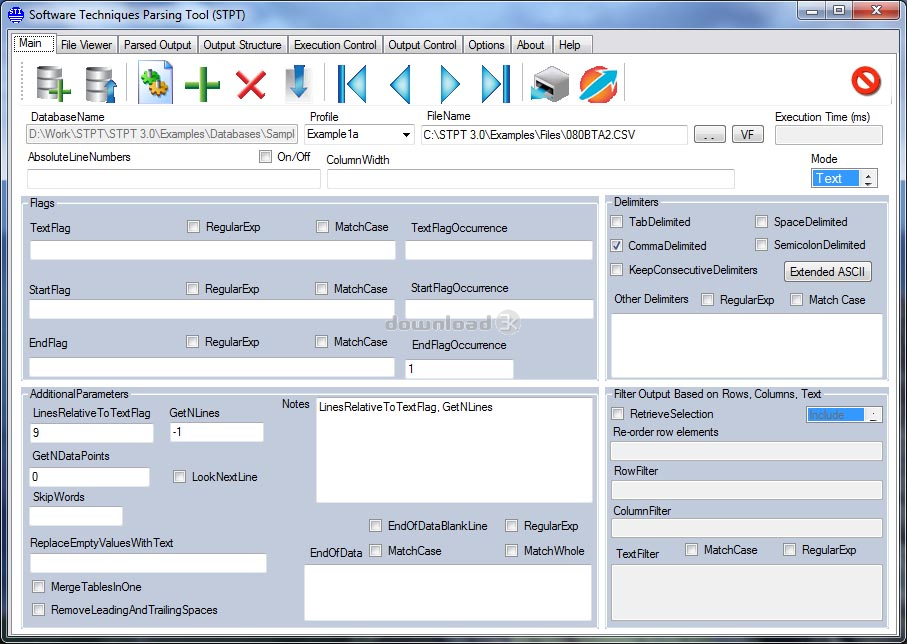
Task: Check TabDelimited option
Action: point(617,222)
